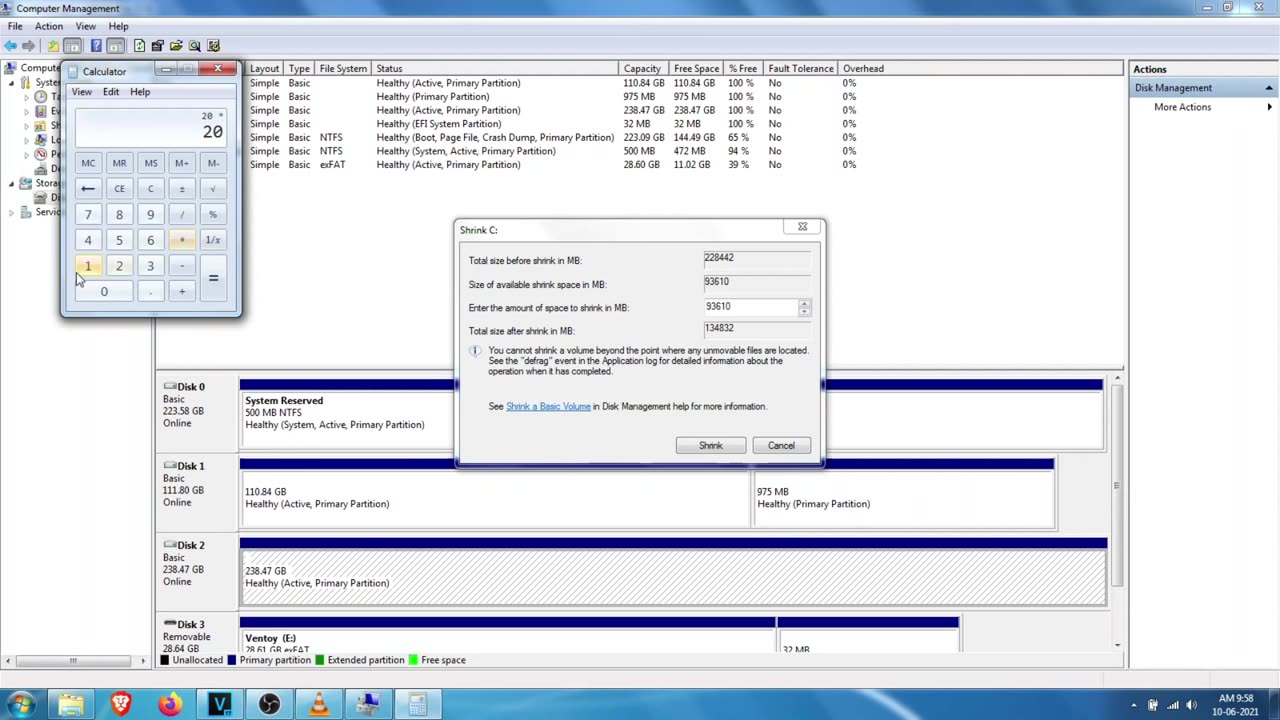Screen dimensions: 1280x720
Task: Open the File menu in Computer Management
Action: coord(15,26)
